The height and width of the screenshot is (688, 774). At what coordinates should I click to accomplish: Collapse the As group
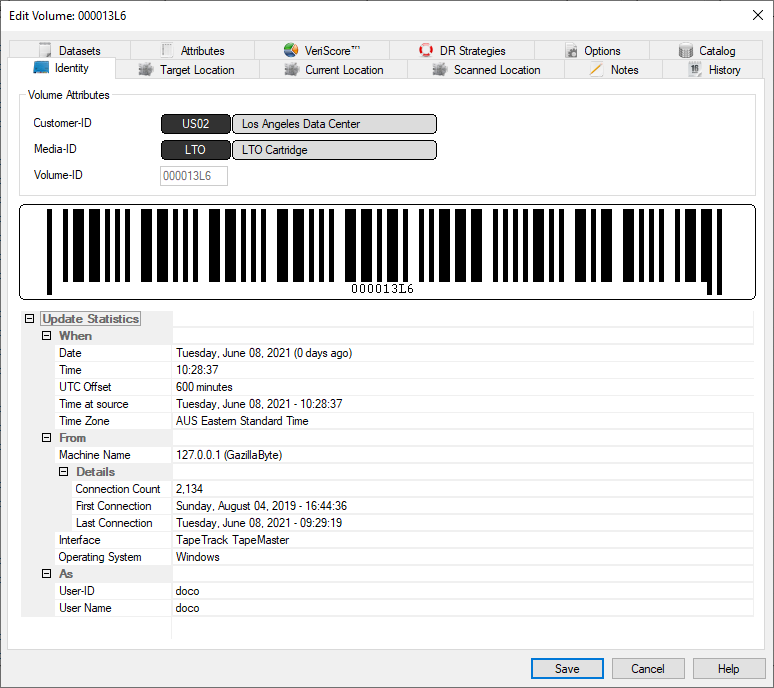(x=46, y=573)
